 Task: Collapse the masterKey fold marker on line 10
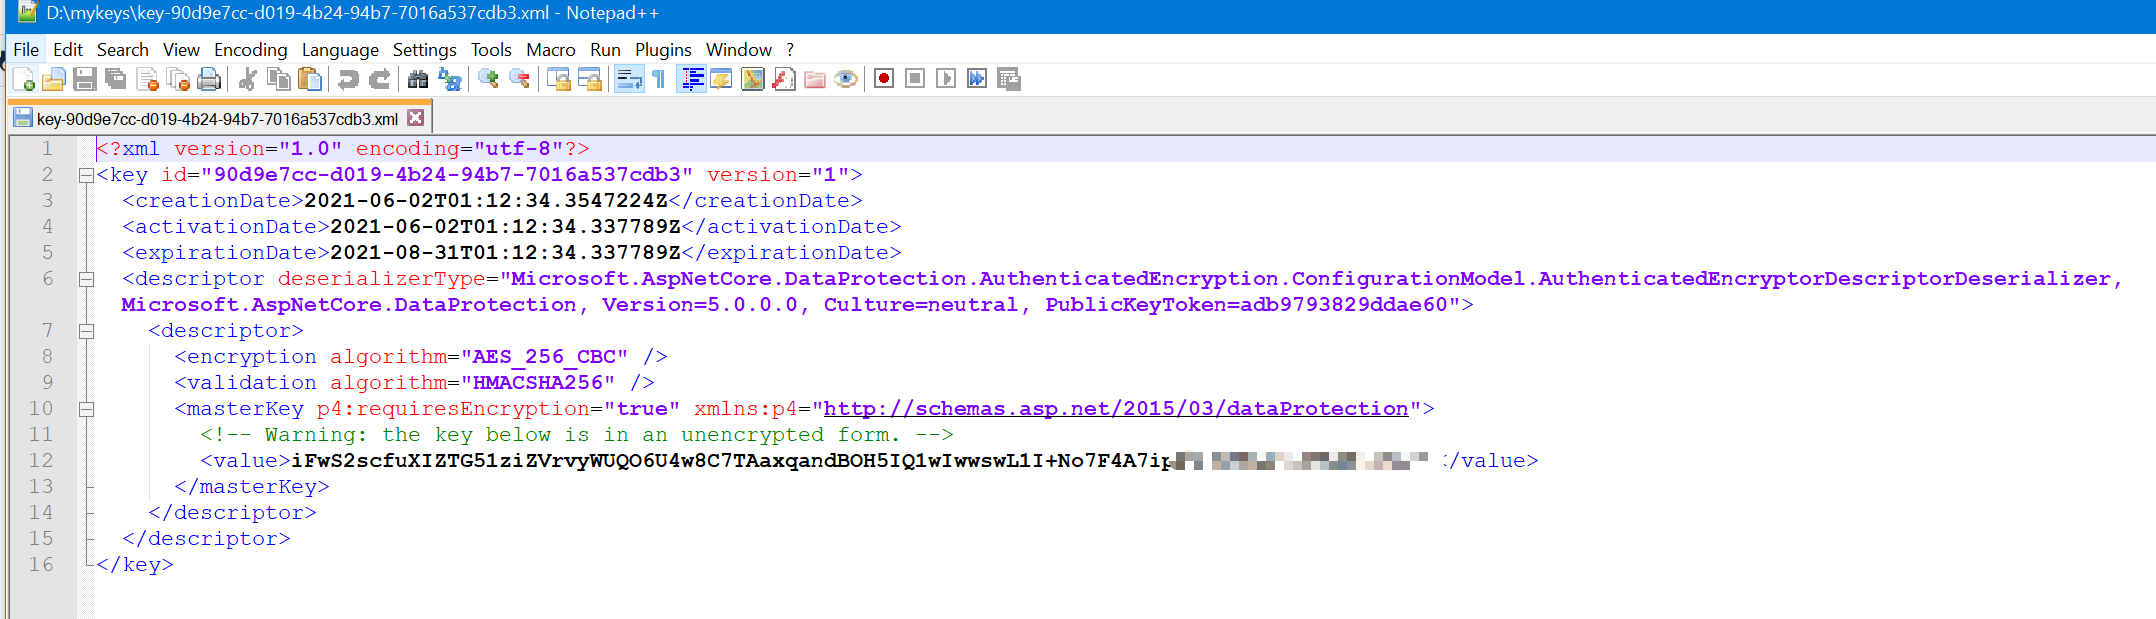[x=86, y=409]
